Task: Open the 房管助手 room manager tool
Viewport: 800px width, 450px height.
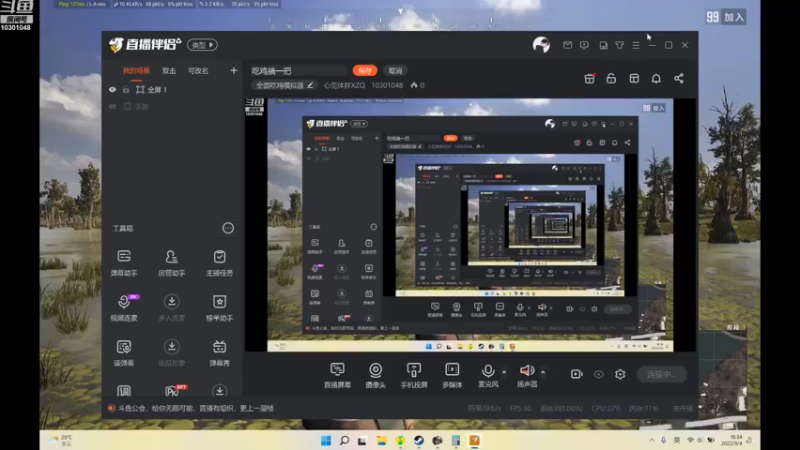Action: click(171, 263)
